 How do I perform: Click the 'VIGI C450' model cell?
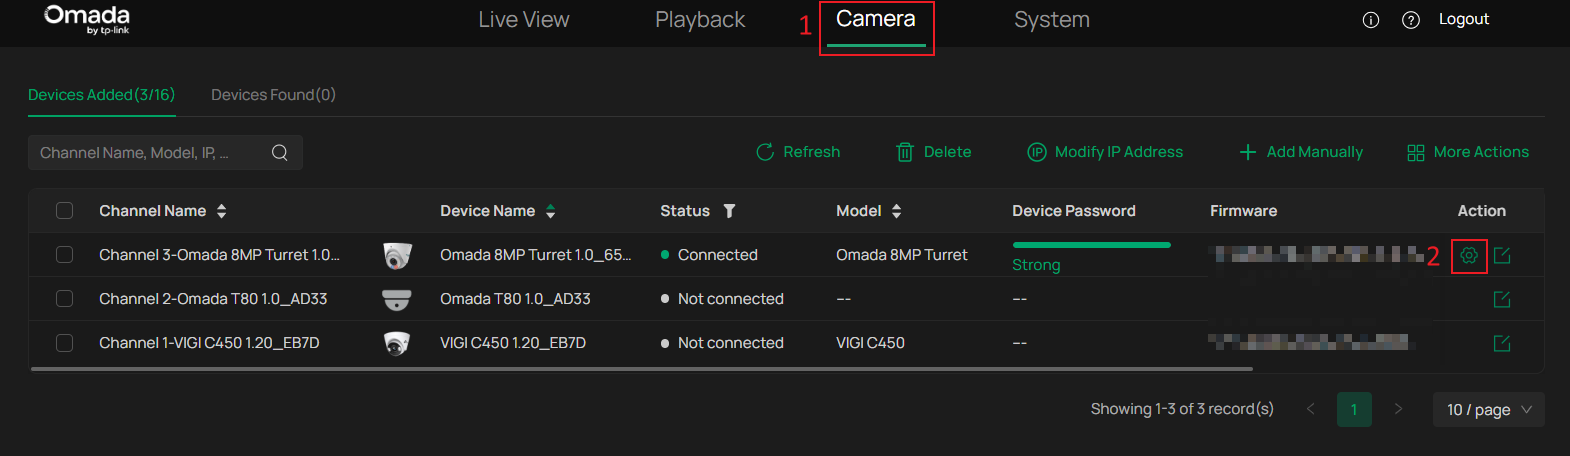click(x=870, y=343)
